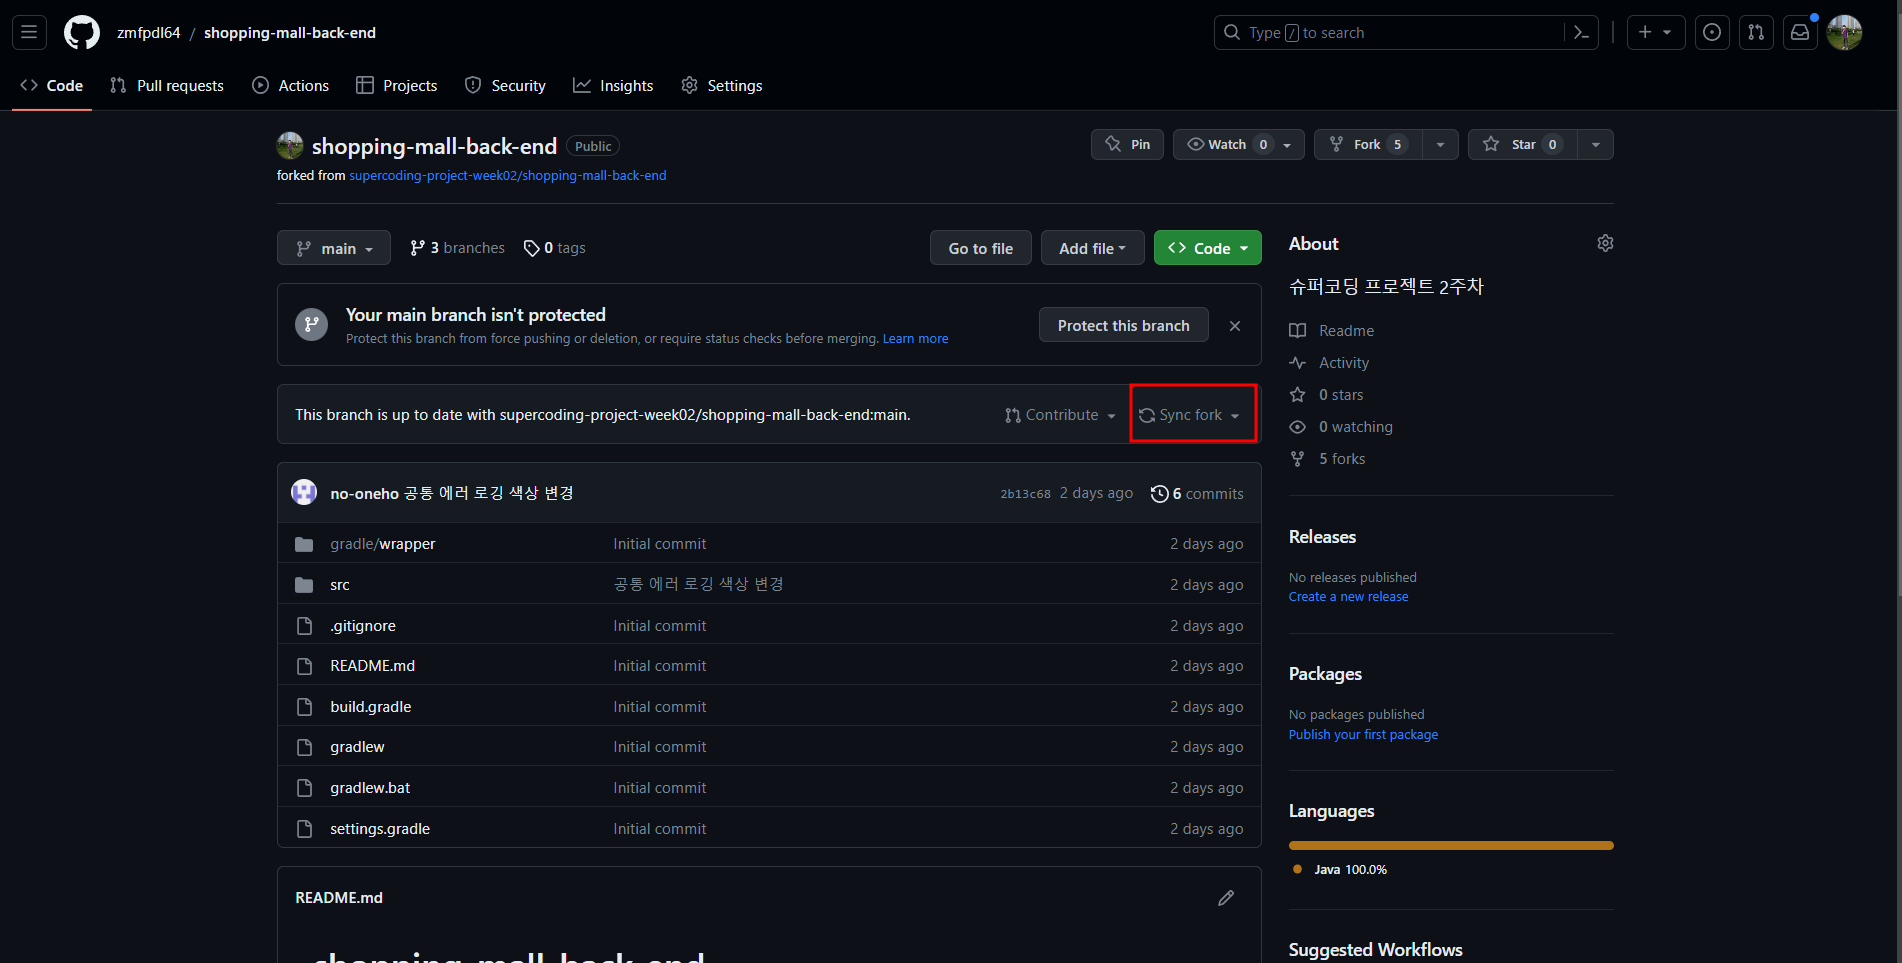Toggle Watch on this repository

coord(1225,145)
